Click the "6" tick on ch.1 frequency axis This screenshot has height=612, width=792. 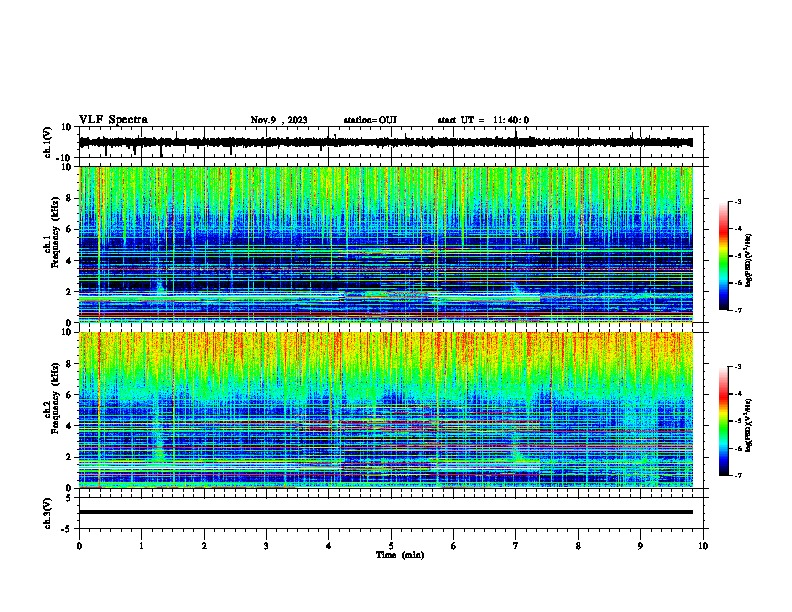point(69,230)
